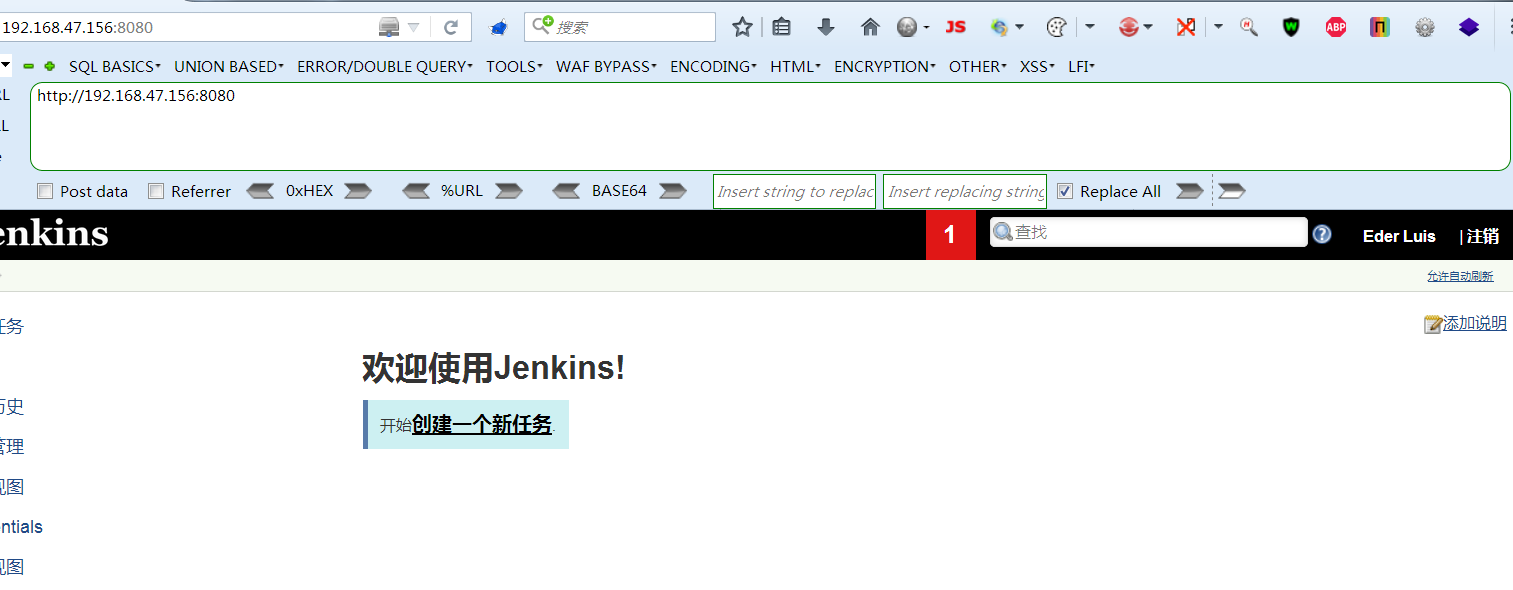Click the BASE64 encode label
1513x590 pixels.
point(619,191)
